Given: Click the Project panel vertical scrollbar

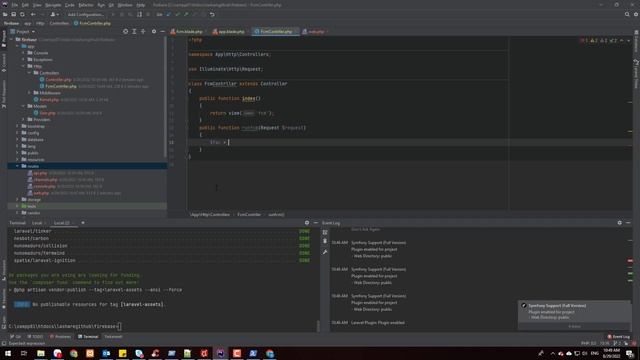Looking at the screenshot, I should (x=165, y=98).
